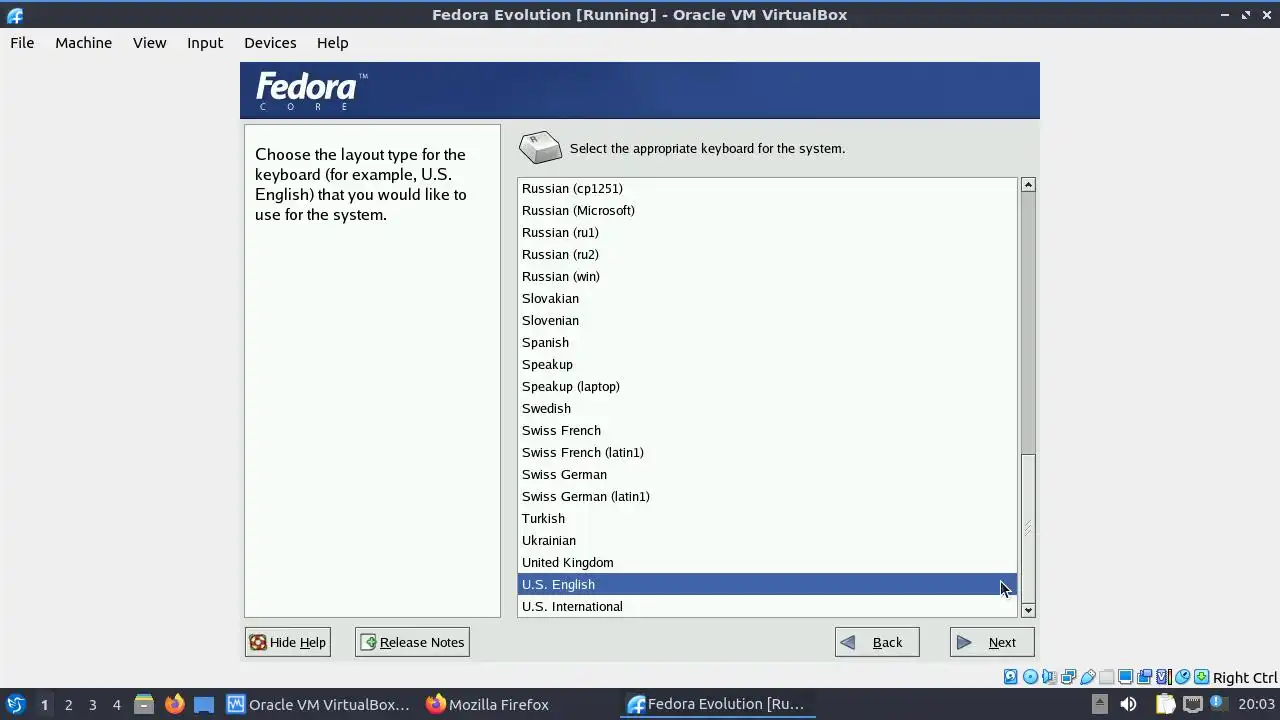Open the file manager from the taskbar
1280x720 pixels.
pyautogui.click(x=144, y=704)
